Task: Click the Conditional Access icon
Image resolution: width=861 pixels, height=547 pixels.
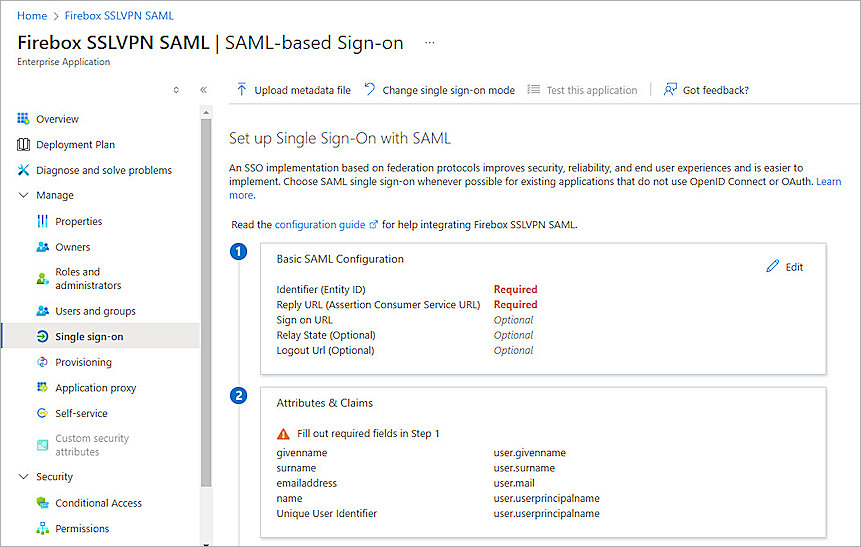Action: point(42,503)
